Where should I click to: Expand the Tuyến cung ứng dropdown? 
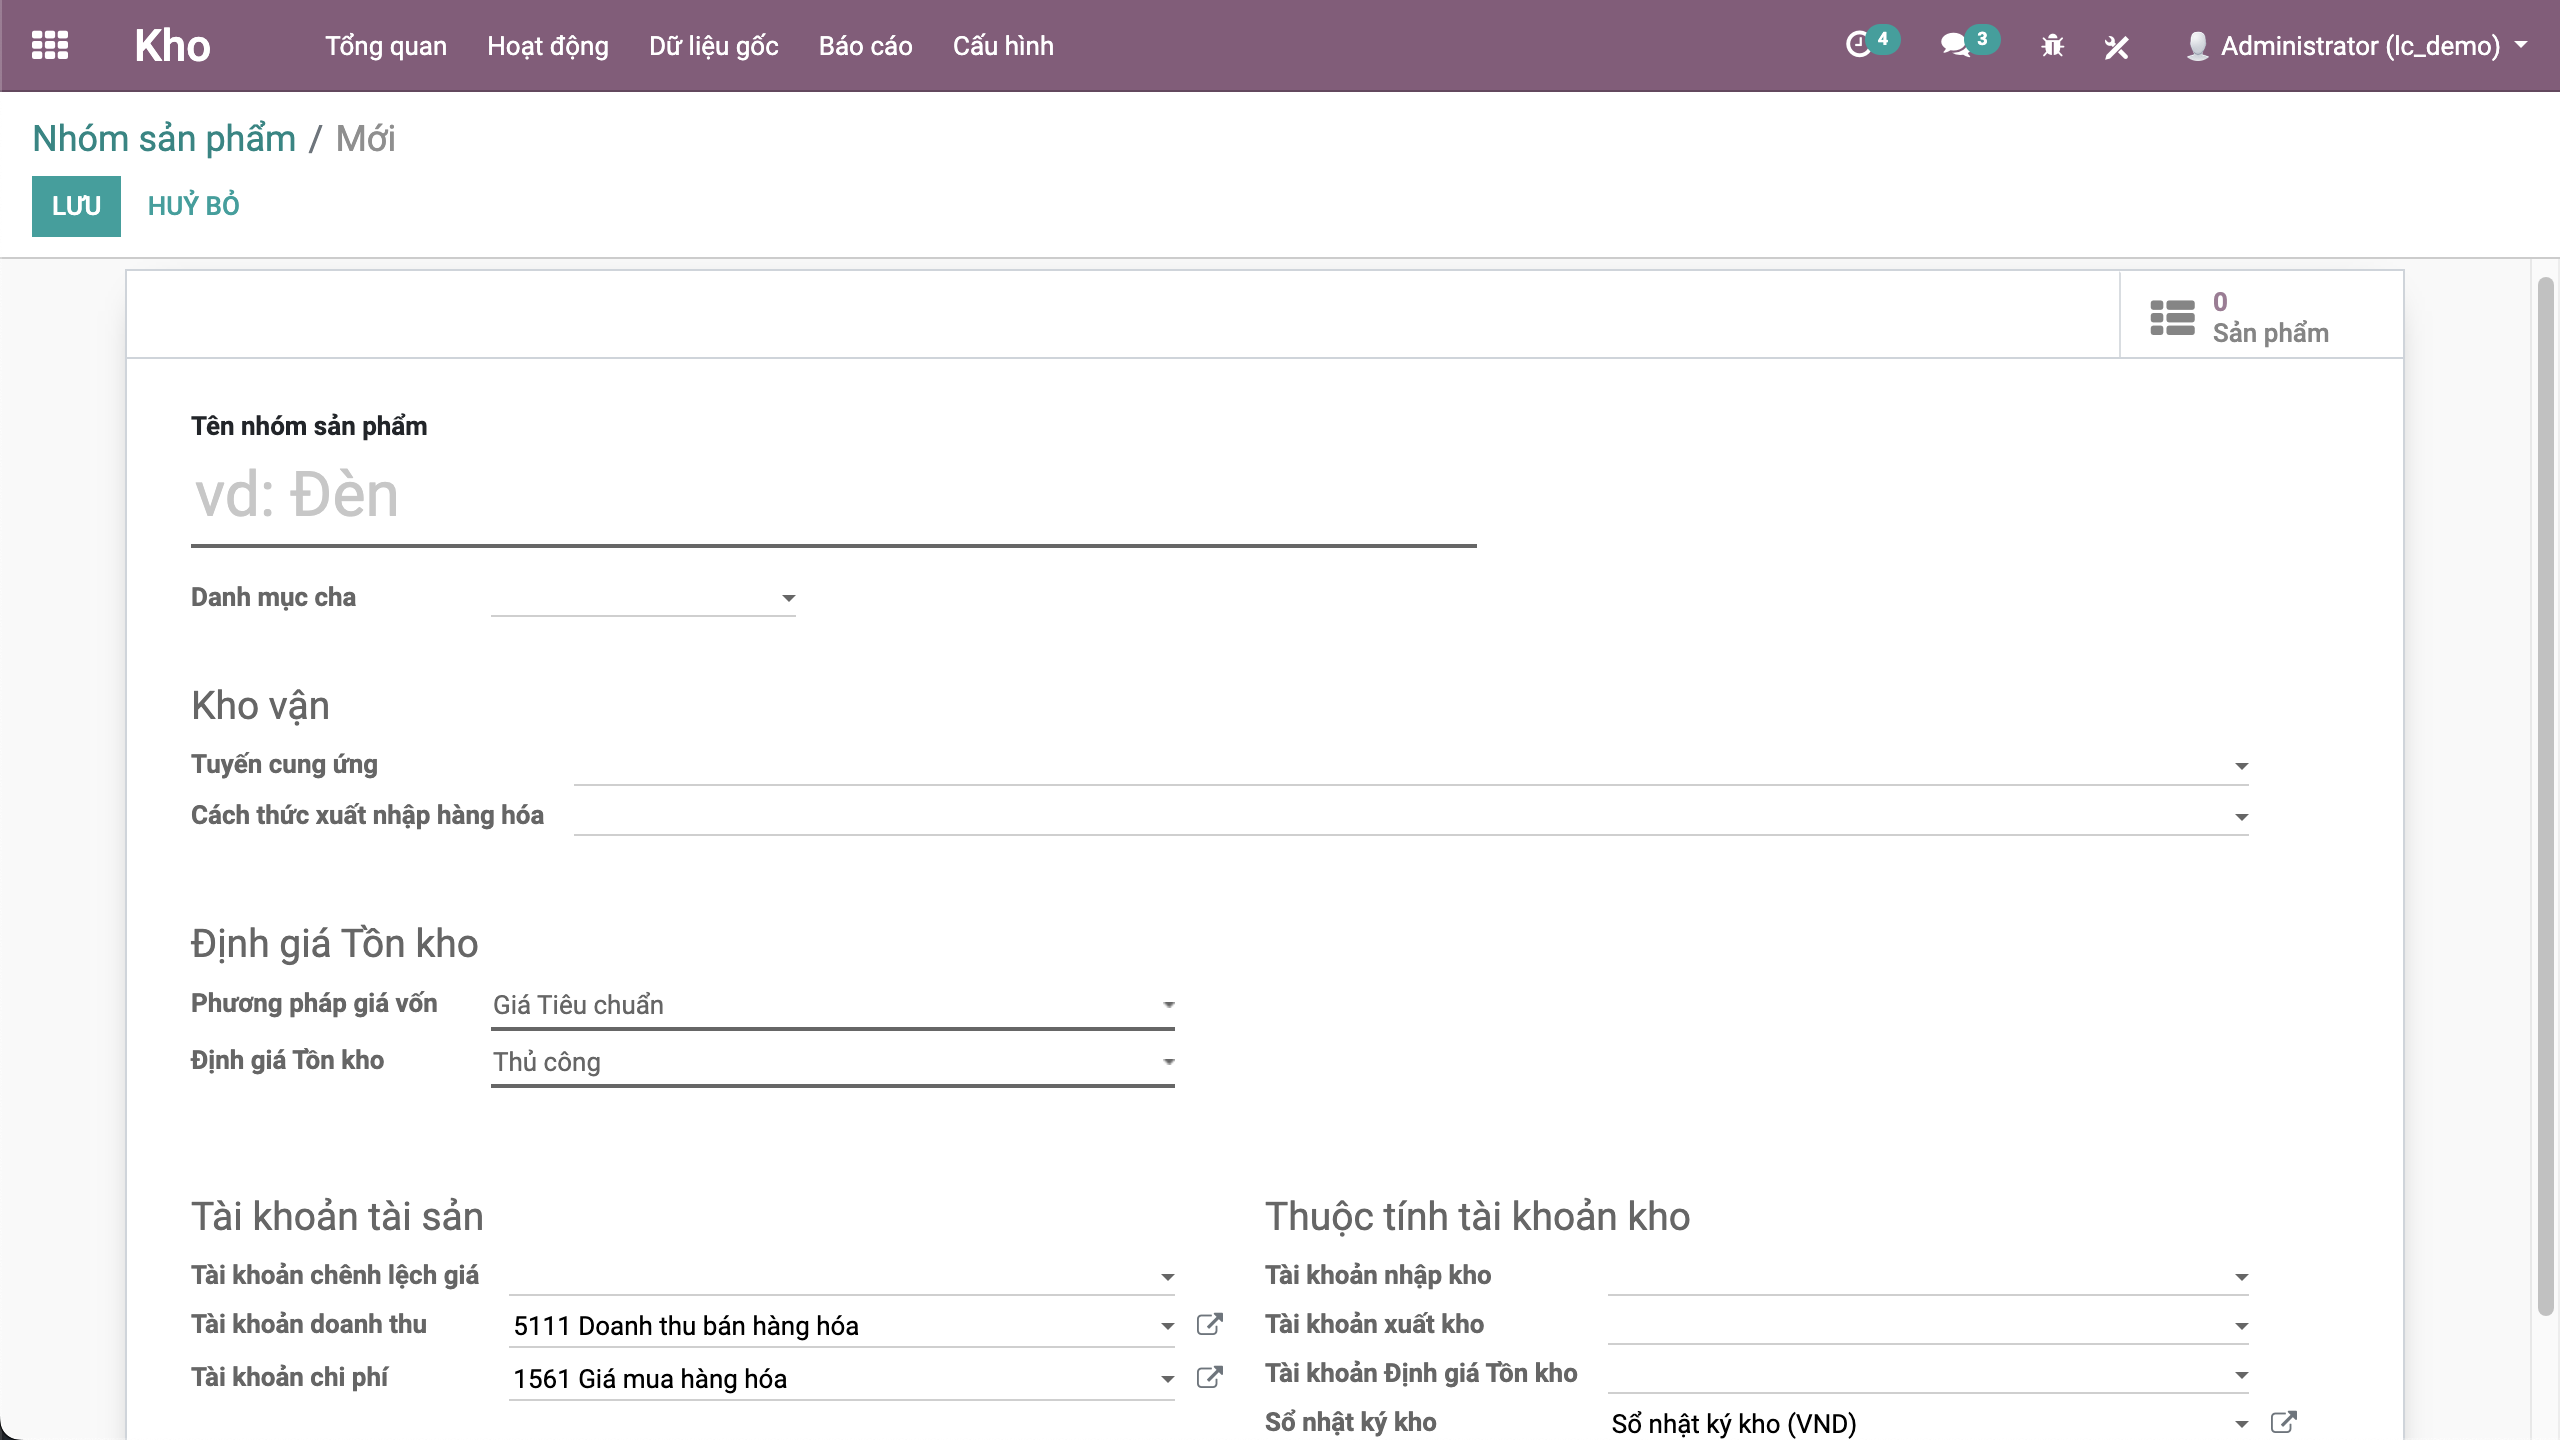click(x=2241, y=766)
